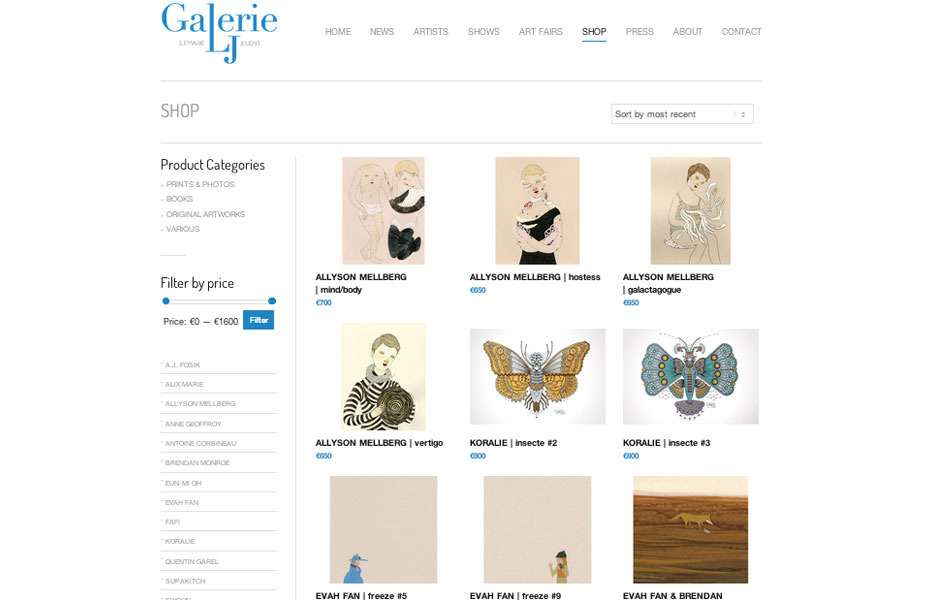
Task: Choose the BOOKS category link
Action: point(179,199)
